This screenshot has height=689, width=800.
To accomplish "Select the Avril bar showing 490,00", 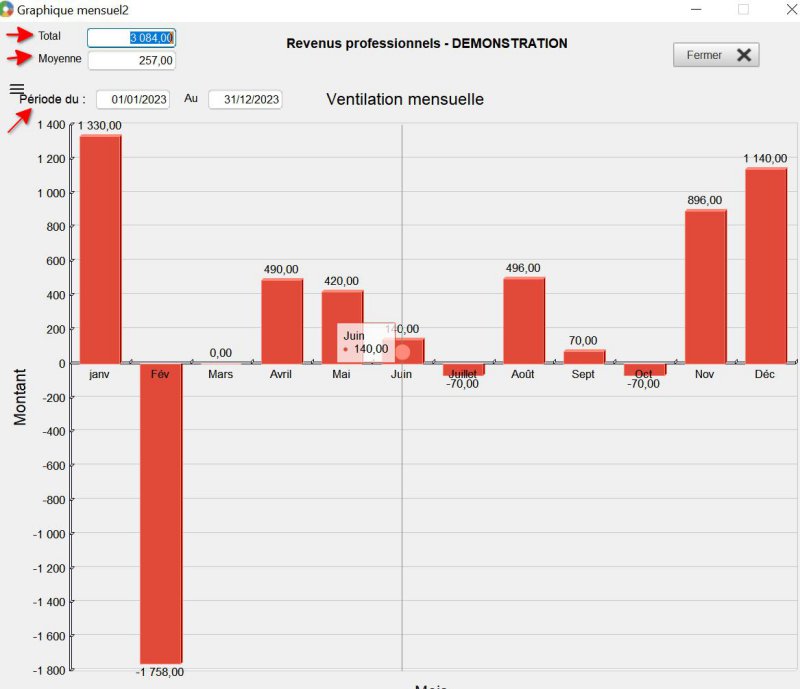I will click(282, 320).
